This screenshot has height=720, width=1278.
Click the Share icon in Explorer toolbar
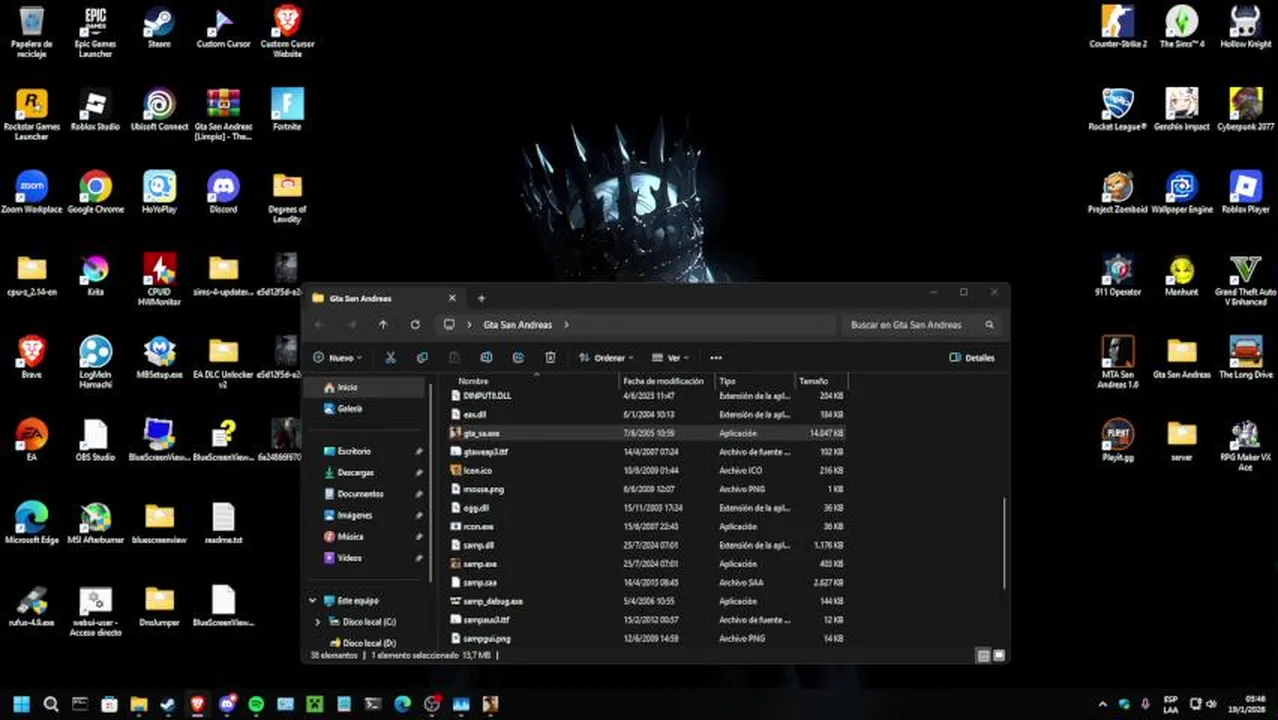[518, 357]
